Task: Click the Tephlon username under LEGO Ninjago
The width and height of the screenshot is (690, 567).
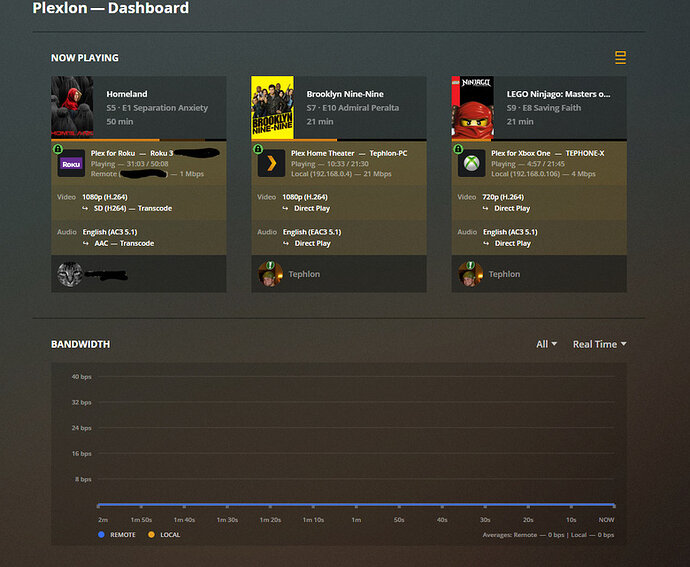Action: (x=504, y=274)
